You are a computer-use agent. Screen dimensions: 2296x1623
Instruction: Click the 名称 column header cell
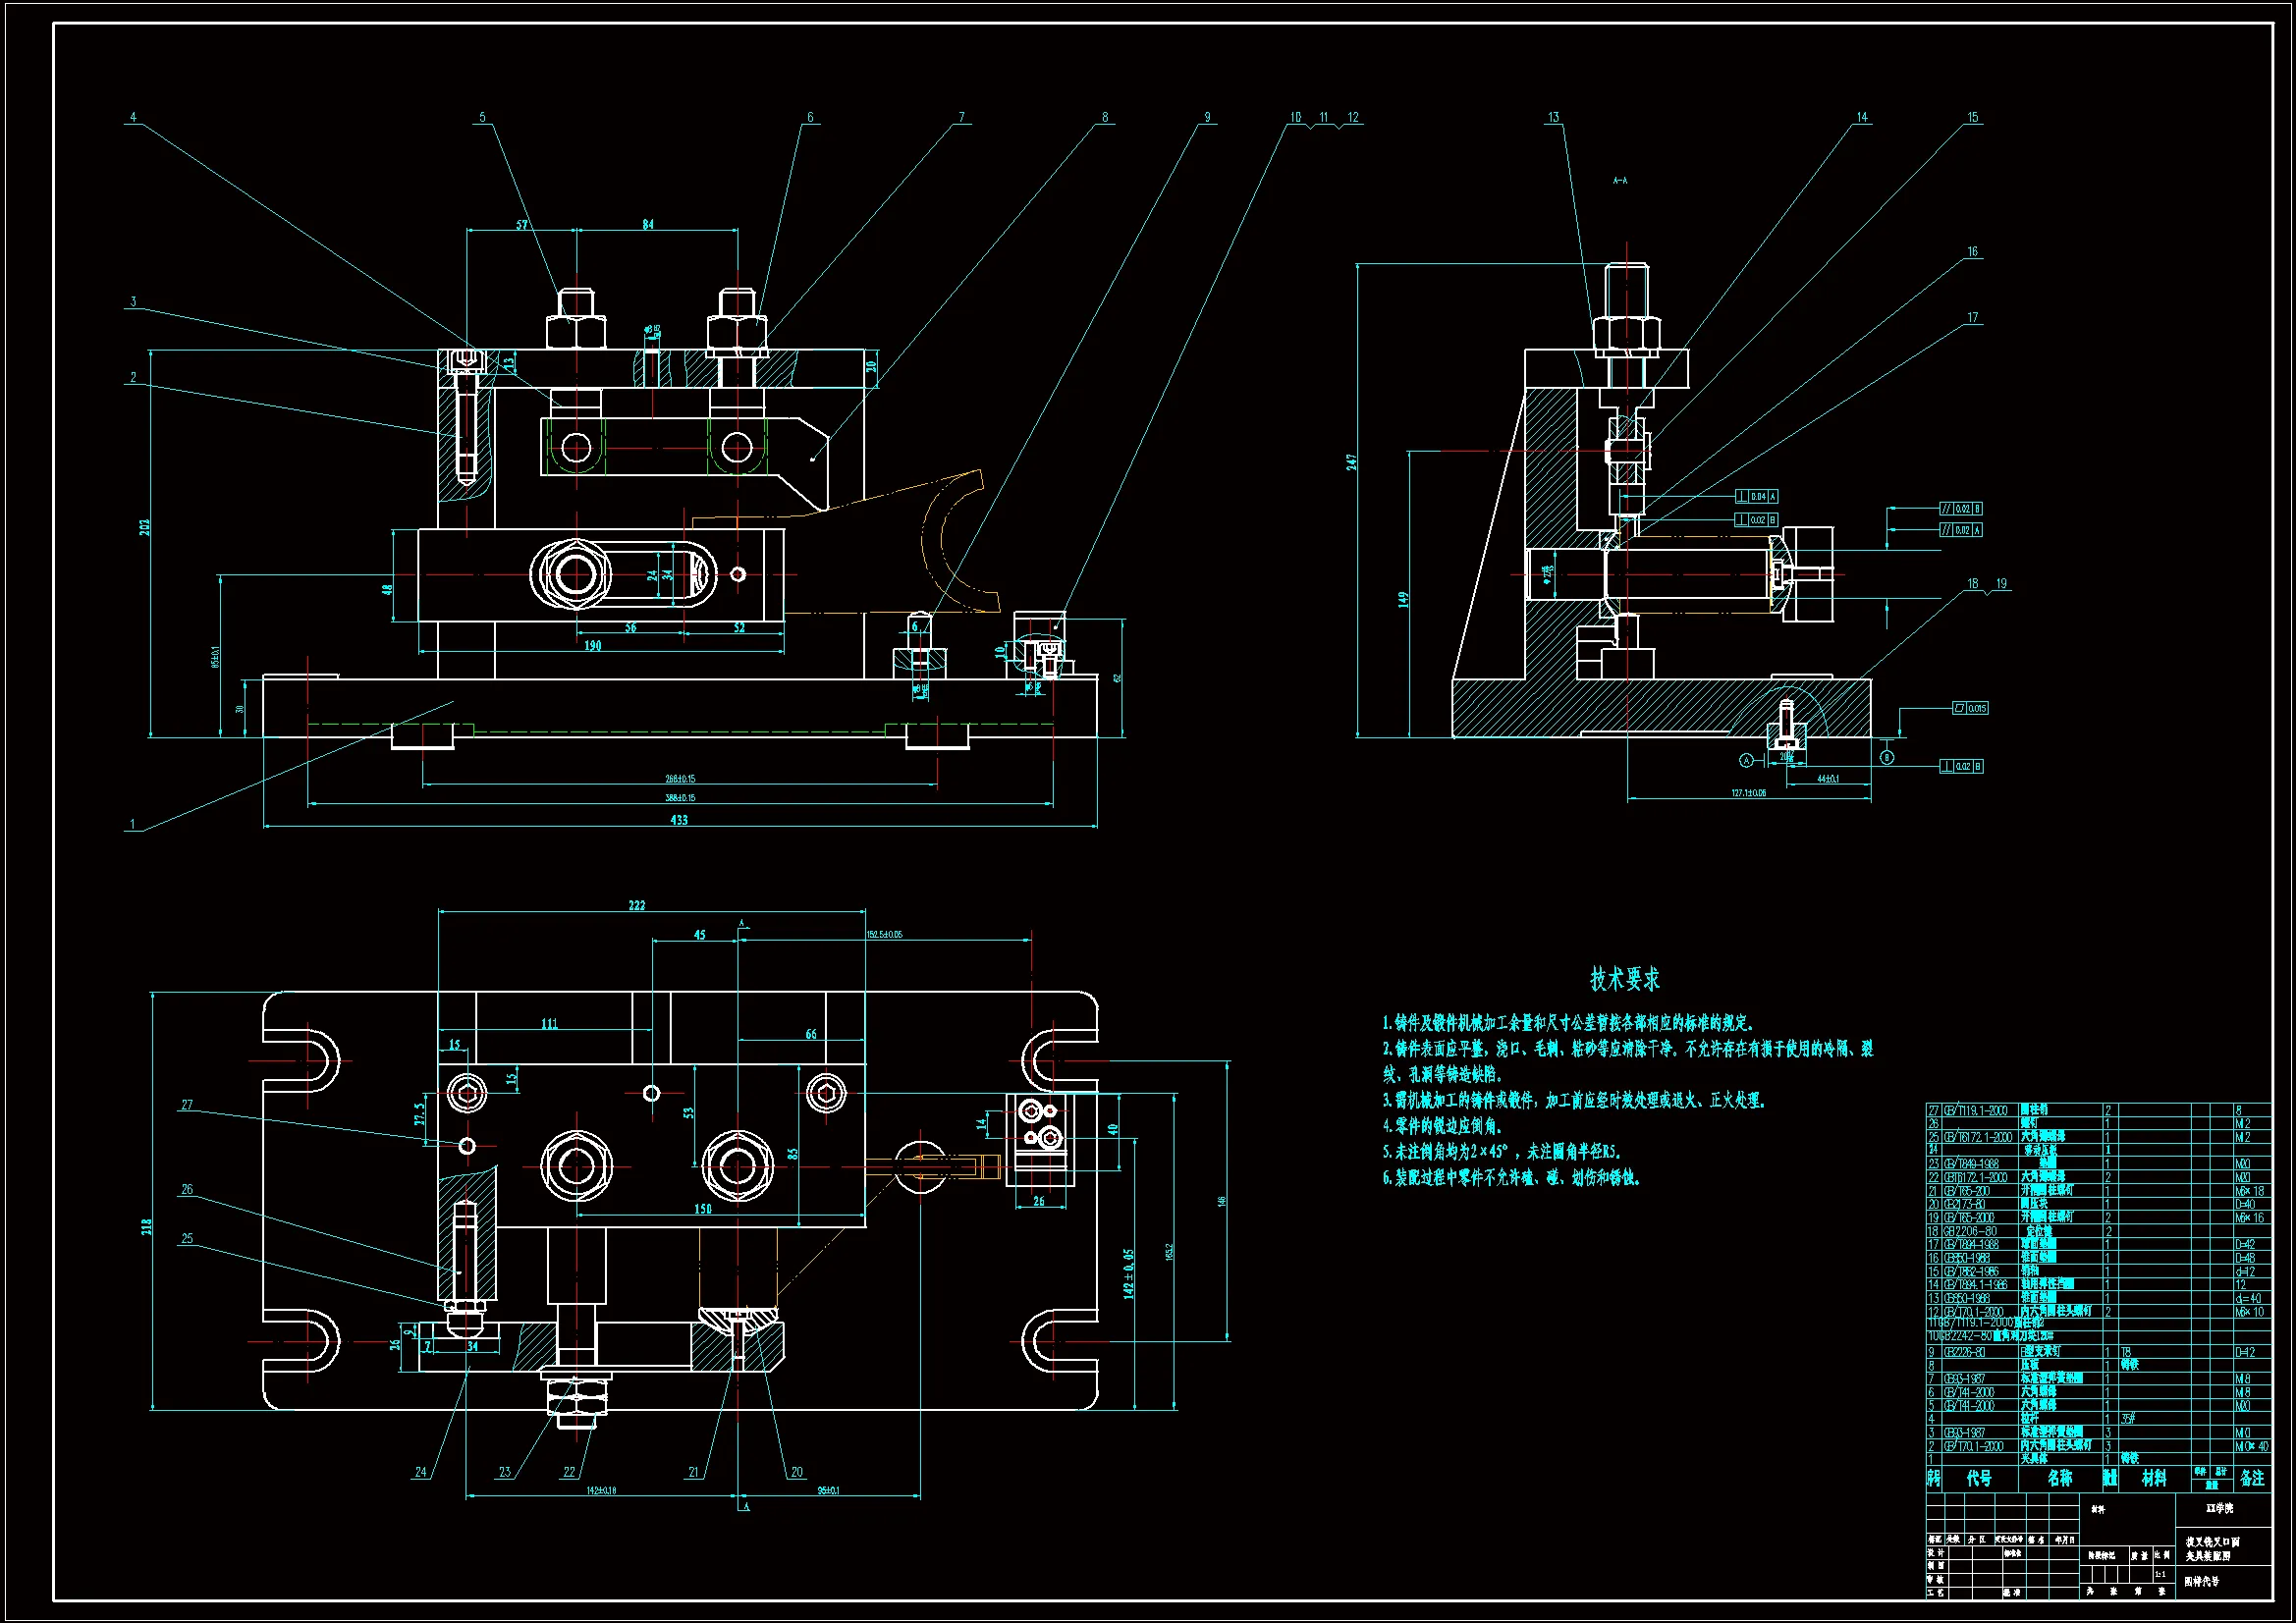point(2059,1478)
